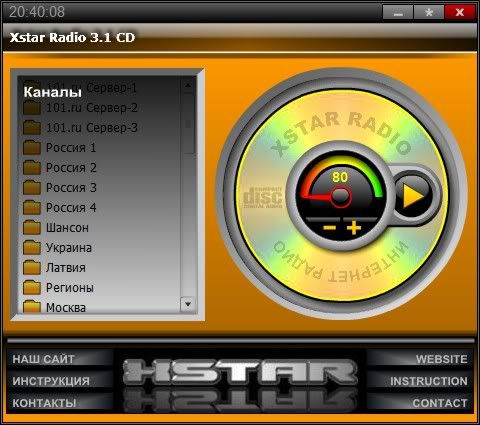Open the 101.ru Сервер-2 folder icon

32,108
